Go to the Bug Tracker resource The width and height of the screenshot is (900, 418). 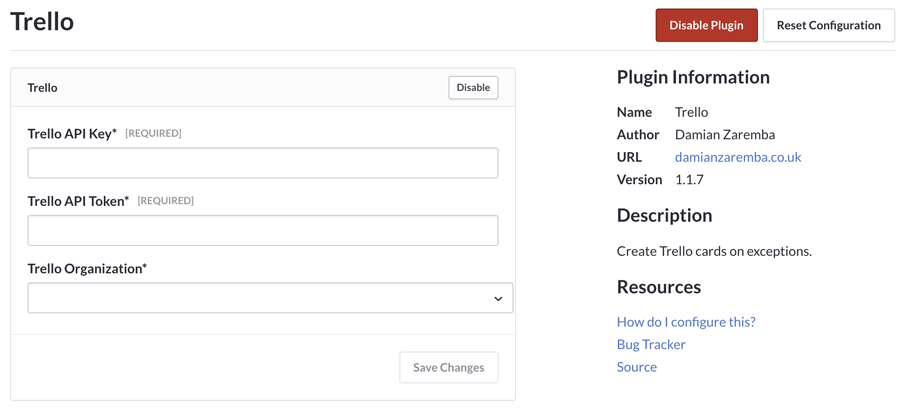651,344
